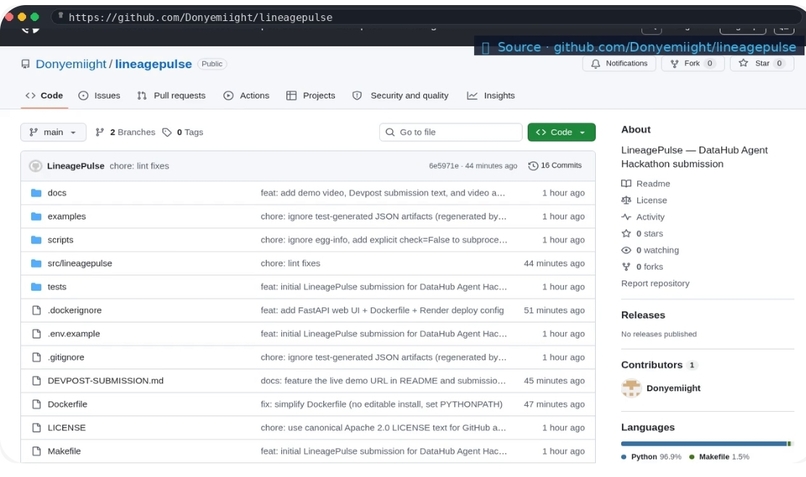Image resolution: width=806 pixels, height=477 pixels.
Task: Open the Donyemiight owner link
Action: [x=71, y=64]
